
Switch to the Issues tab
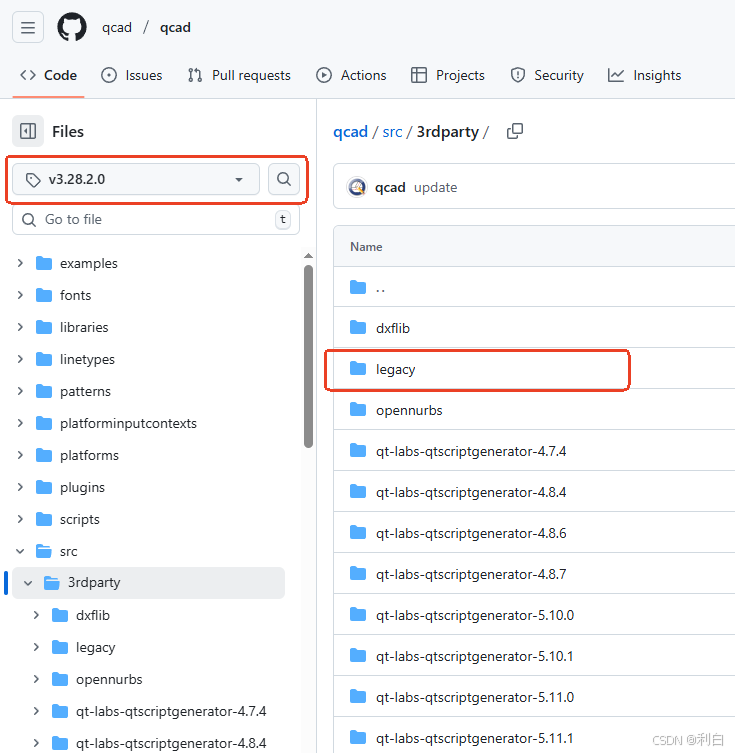pyautogui.click(x=132, y=75)
